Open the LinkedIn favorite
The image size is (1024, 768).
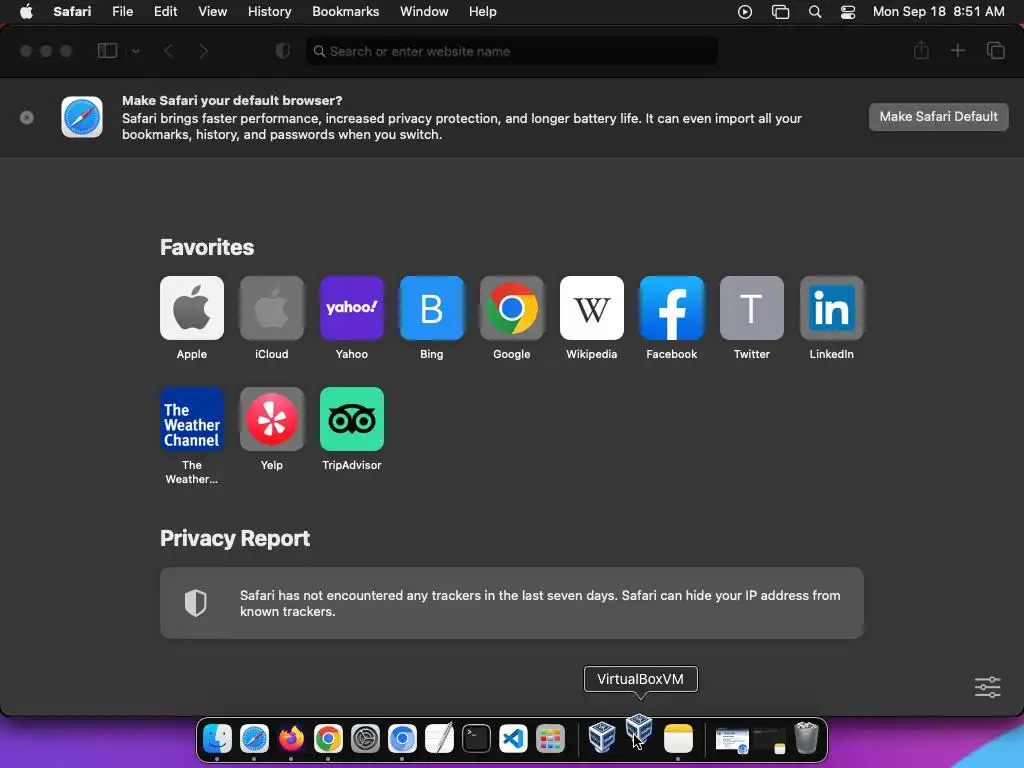pyautogui.click(x=831, y=308)
